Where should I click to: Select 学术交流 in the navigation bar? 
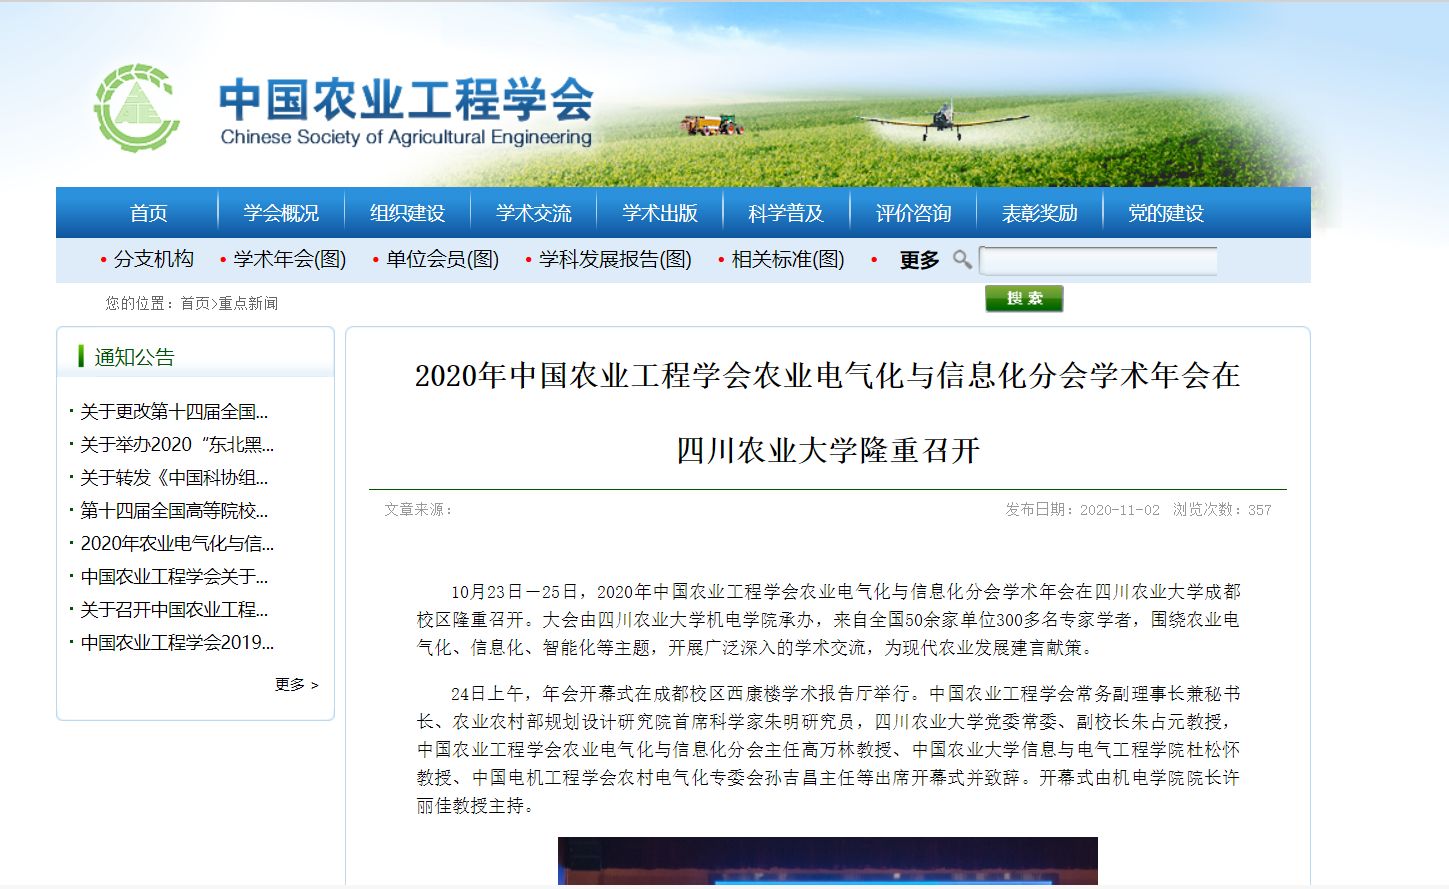coord(533,213)
